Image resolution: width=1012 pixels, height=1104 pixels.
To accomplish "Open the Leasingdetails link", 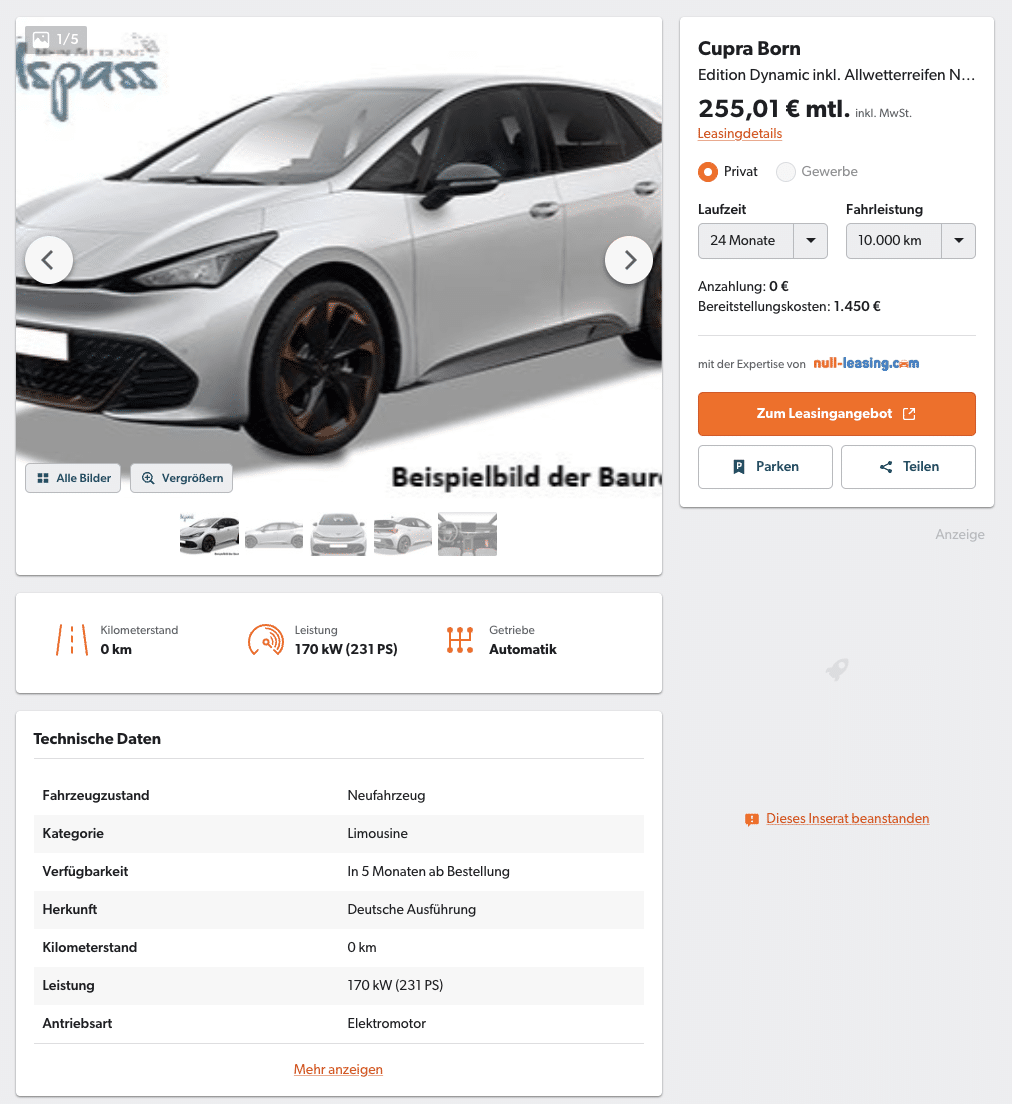I will 739,134.
